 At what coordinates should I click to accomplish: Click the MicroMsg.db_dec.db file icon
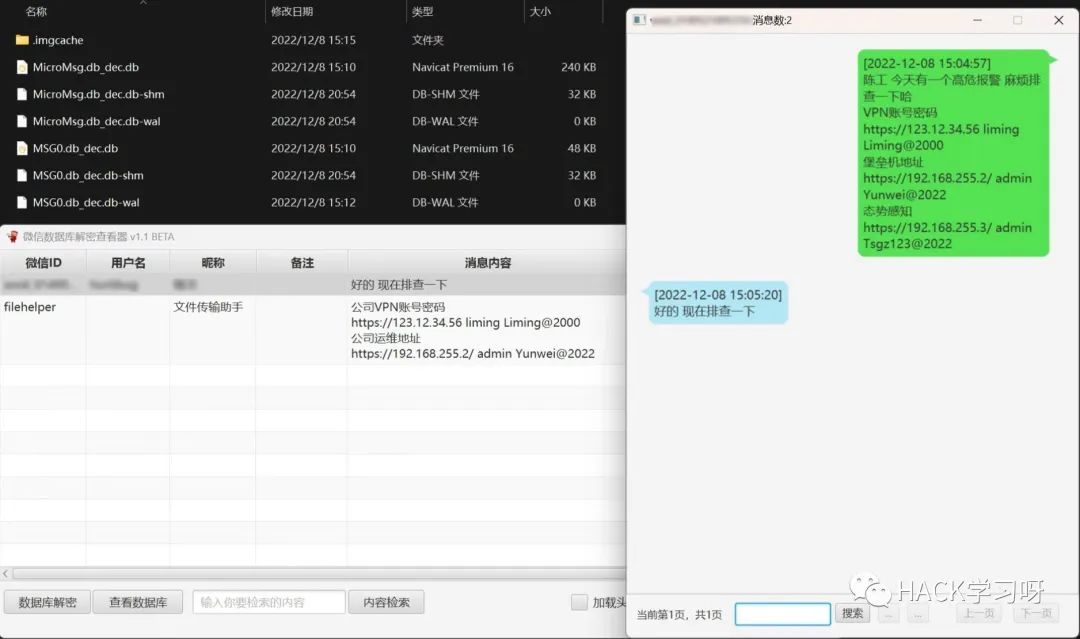[x=22, y=67]
